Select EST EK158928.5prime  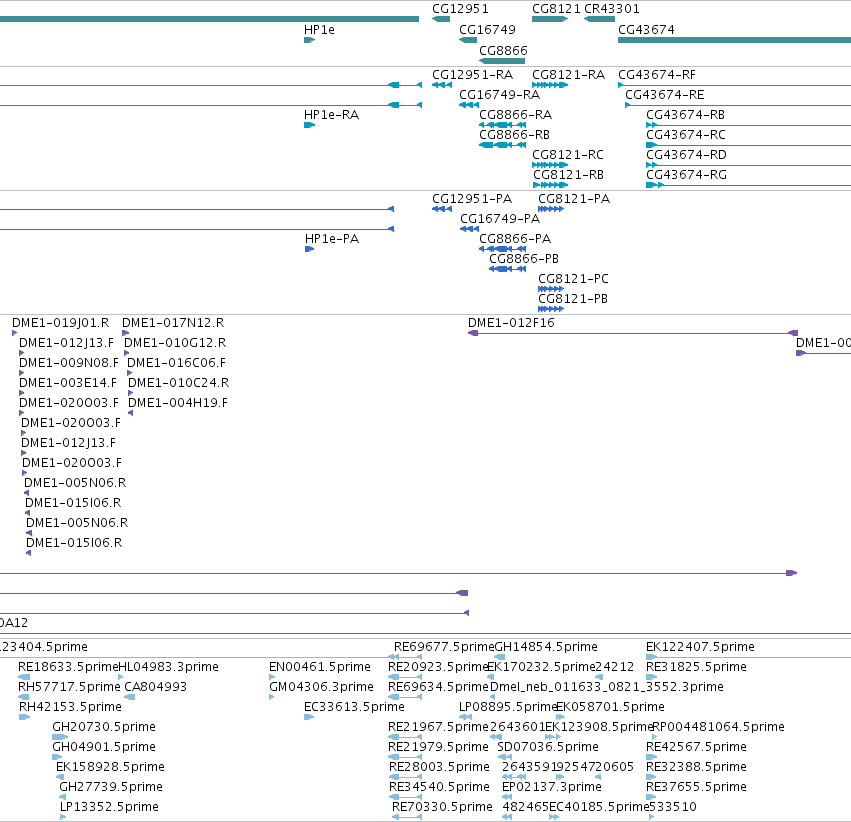coord(110,767)
